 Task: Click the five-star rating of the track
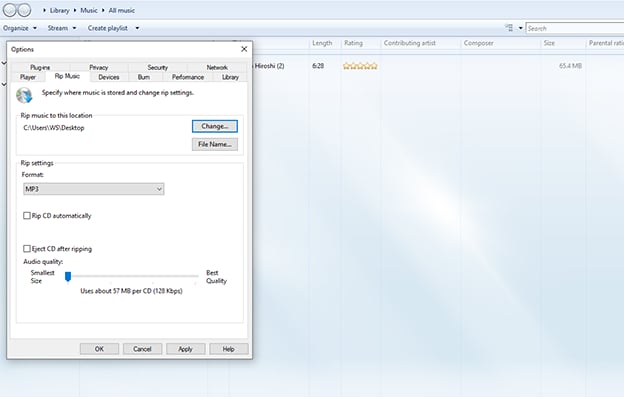click(x=360, y=66)
